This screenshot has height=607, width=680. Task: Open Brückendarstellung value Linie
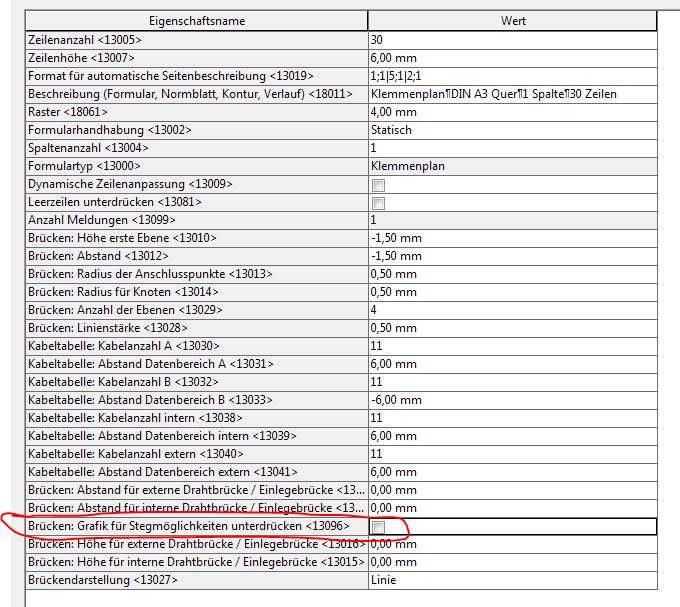tap(513, 580)
